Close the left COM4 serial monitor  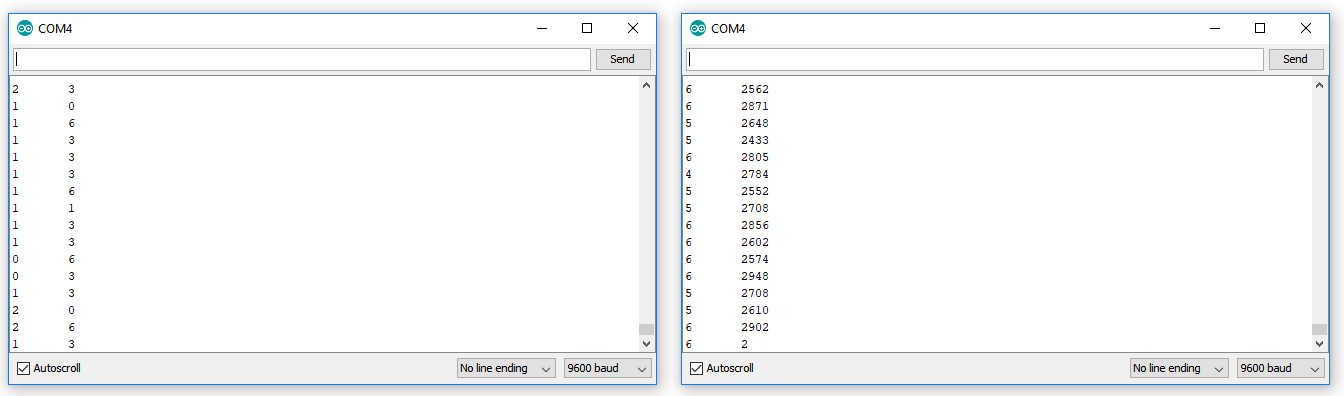pos(633,28)
